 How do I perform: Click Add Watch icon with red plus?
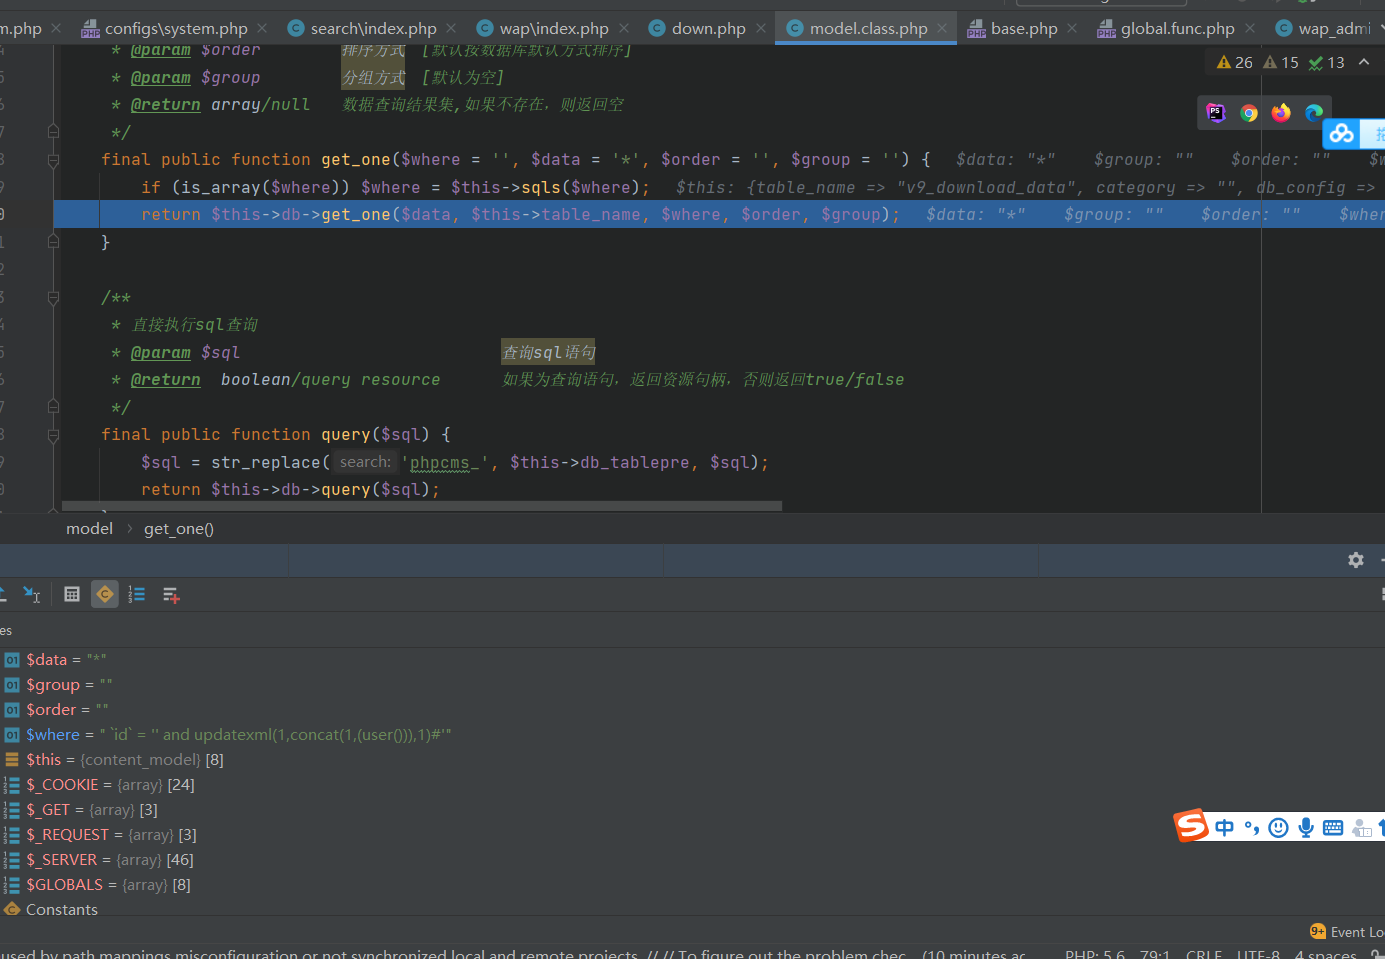pos(171,595)
